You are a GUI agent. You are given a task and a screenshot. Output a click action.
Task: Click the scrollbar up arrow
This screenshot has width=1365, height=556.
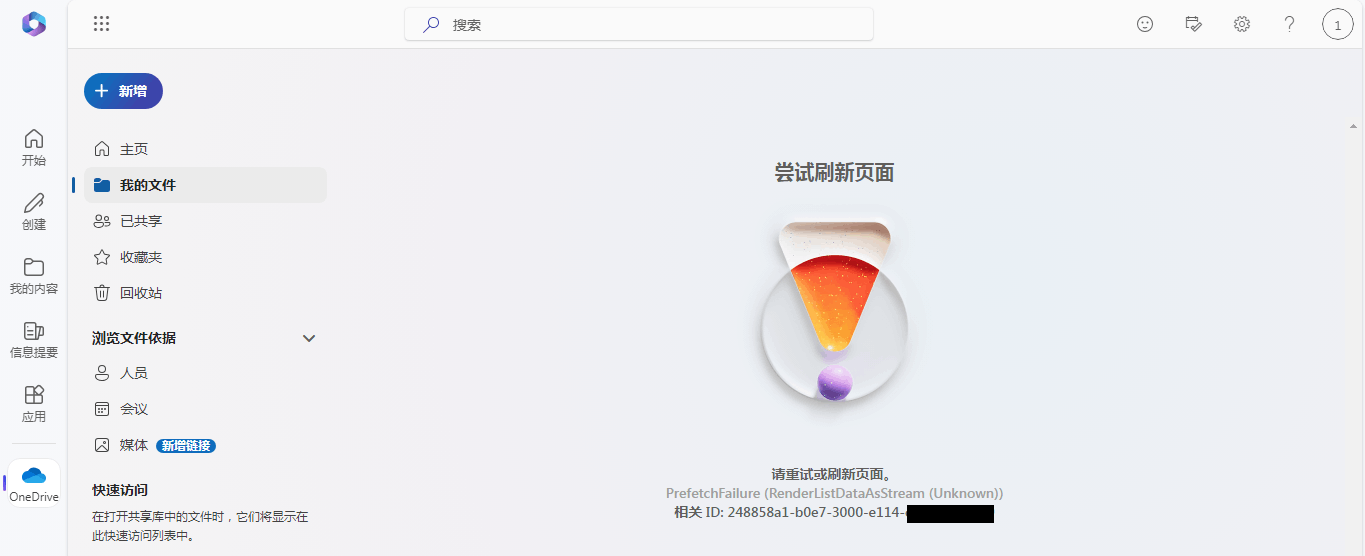(x=1353, y=127)
